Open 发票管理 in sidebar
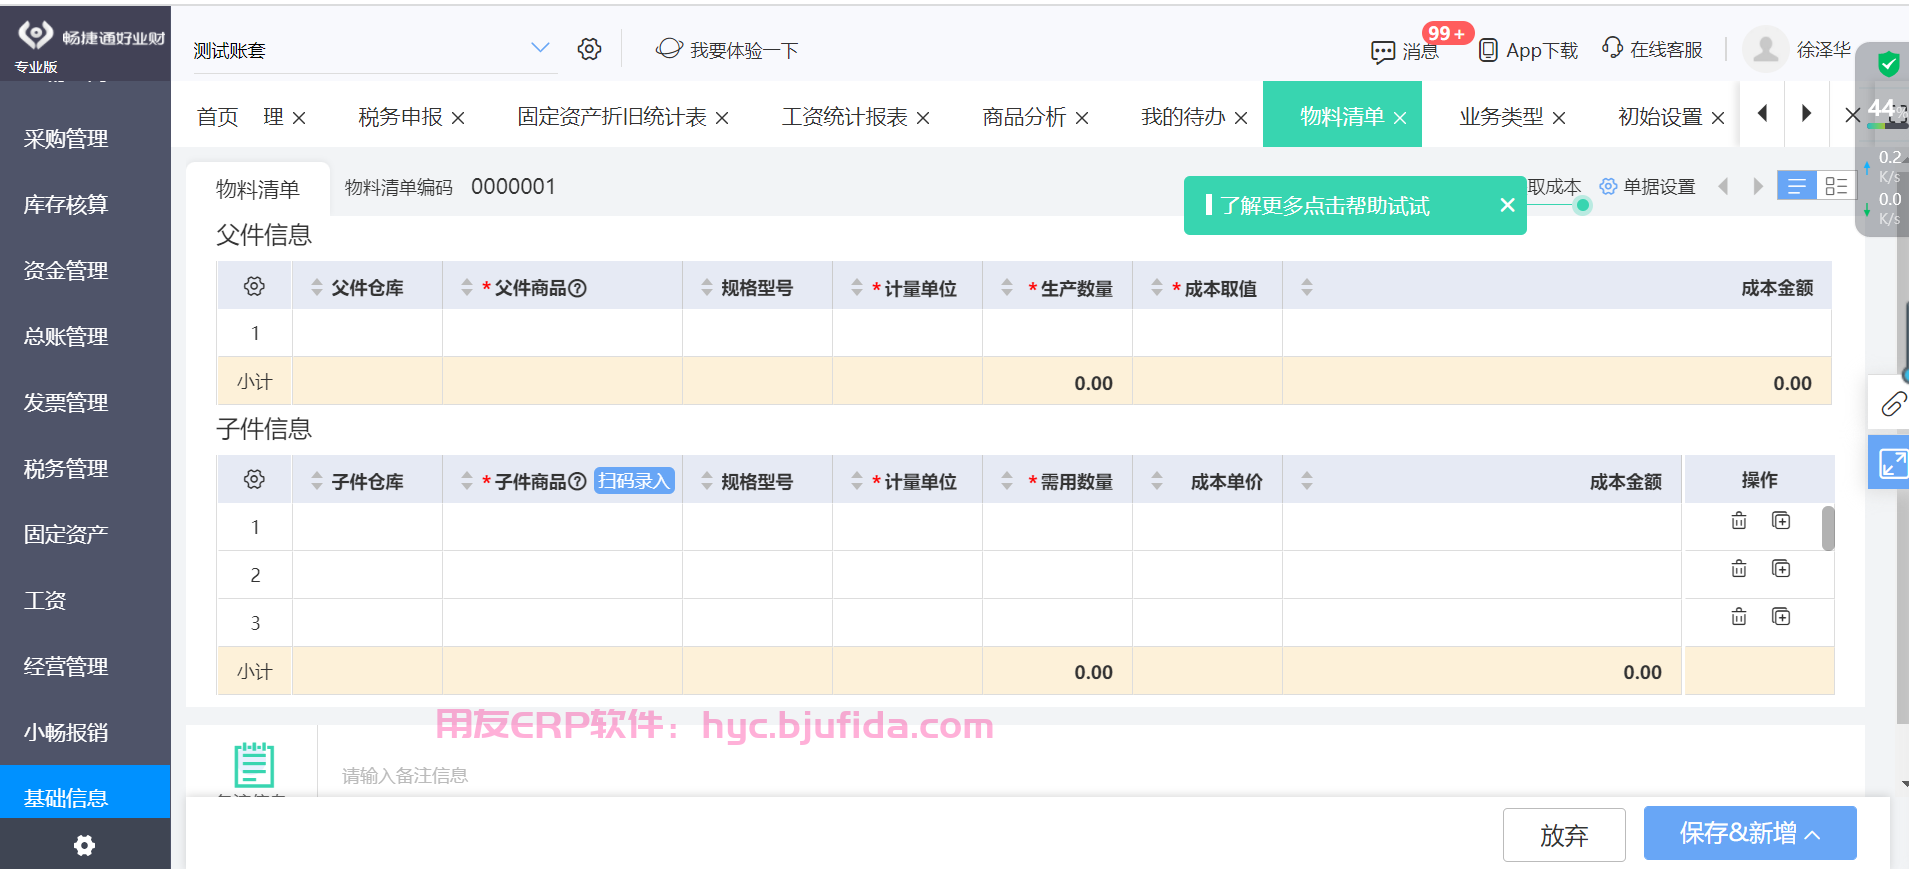1909x869 pixels. pos(66,403)
